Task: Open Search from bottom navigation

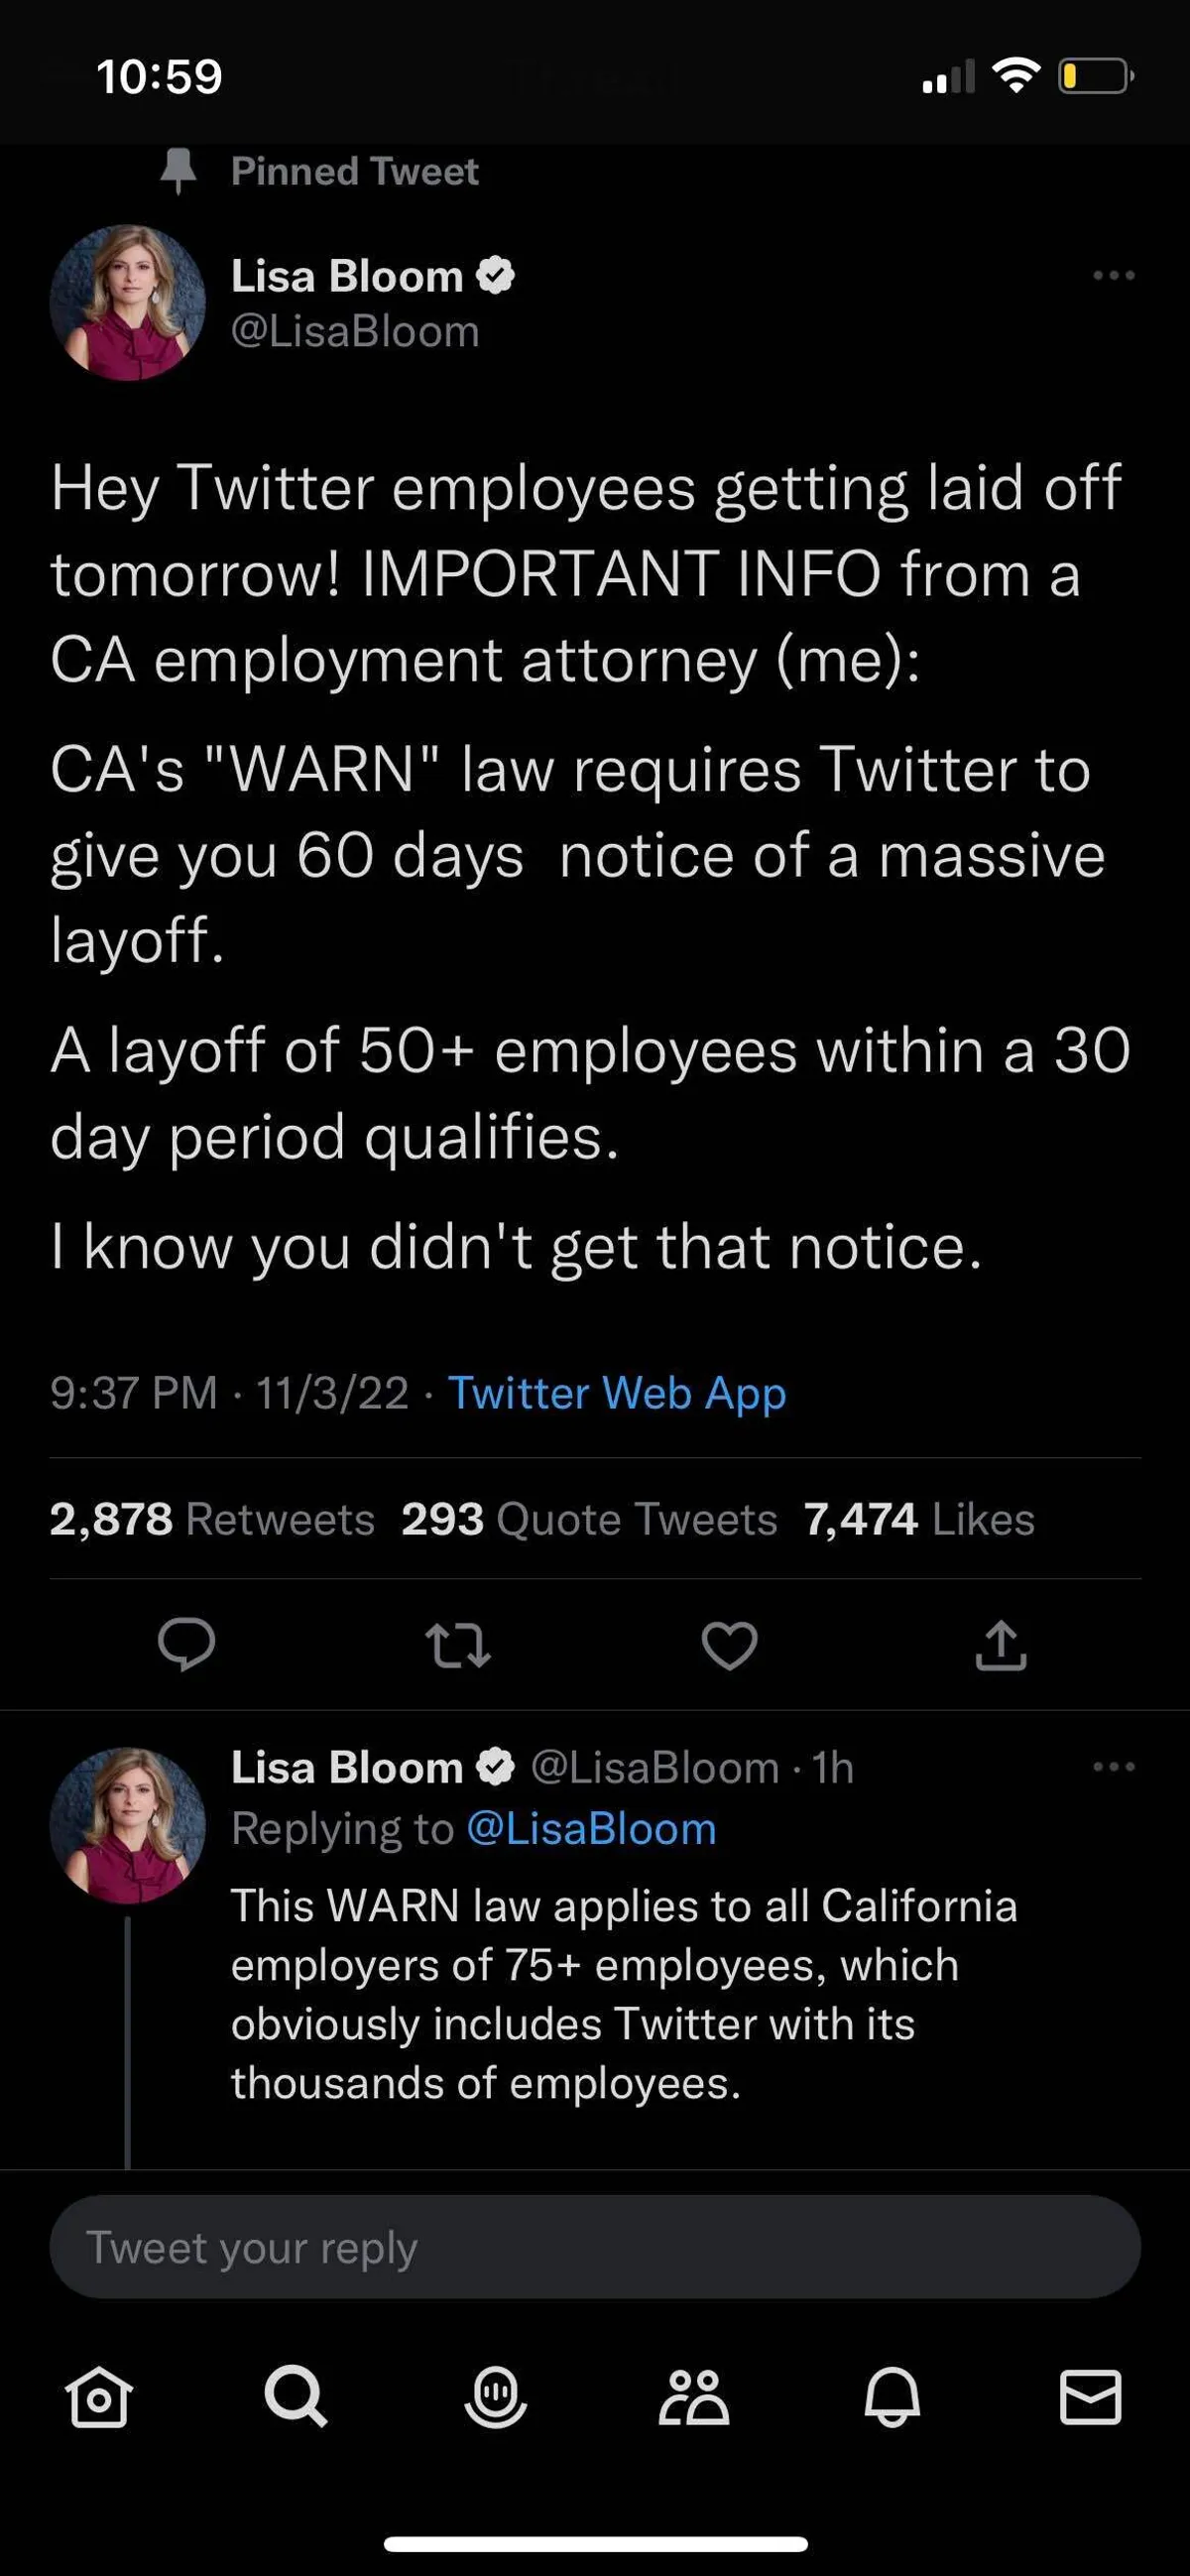Action: click(296, 2396)
